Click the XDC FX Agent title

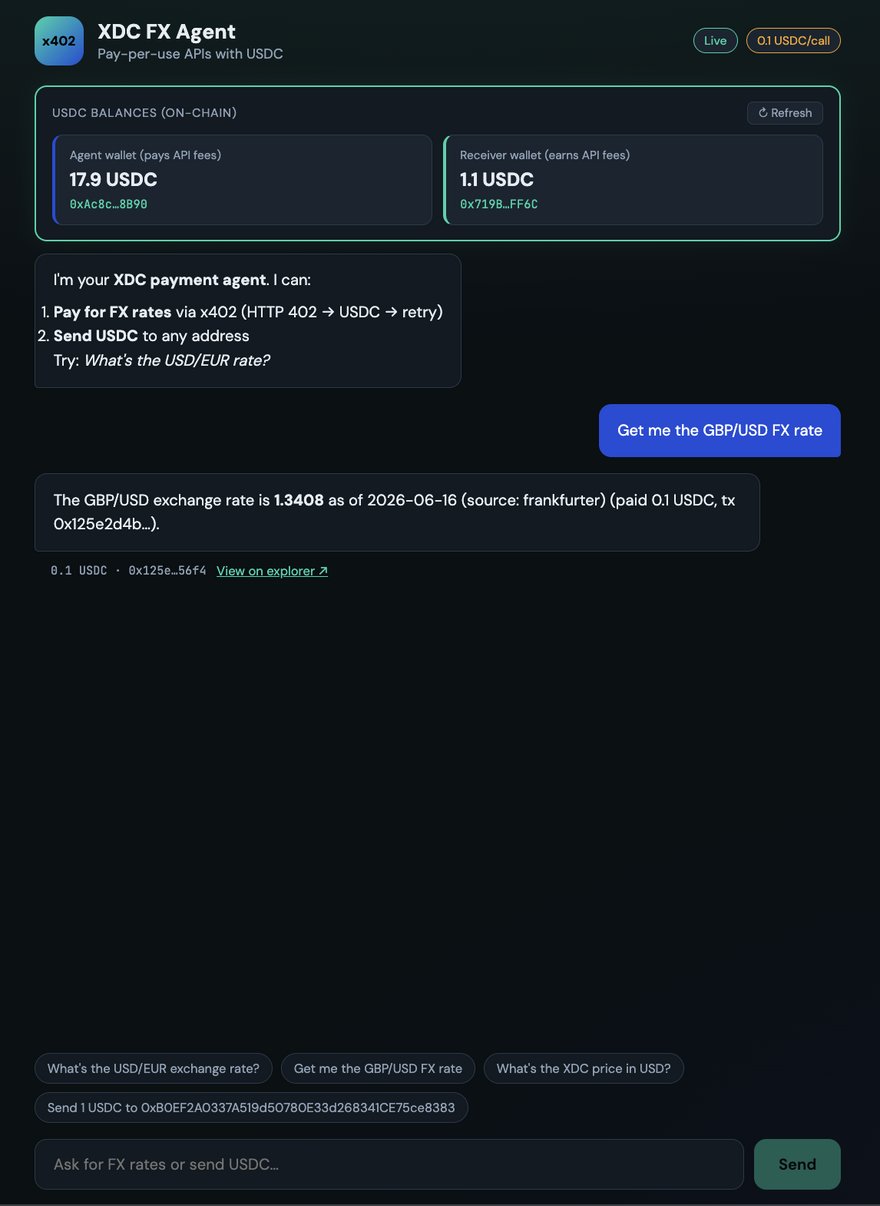click(x=166, y=32)
